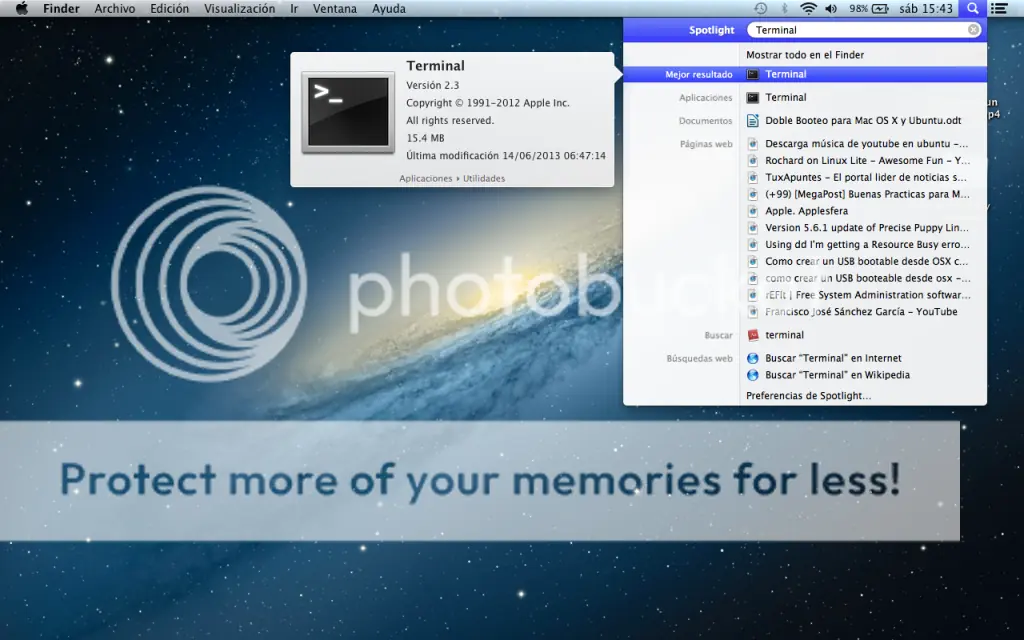Click the globe icon for Wikipedia search
Screen dimensions: 1024x640
(753, 375)
